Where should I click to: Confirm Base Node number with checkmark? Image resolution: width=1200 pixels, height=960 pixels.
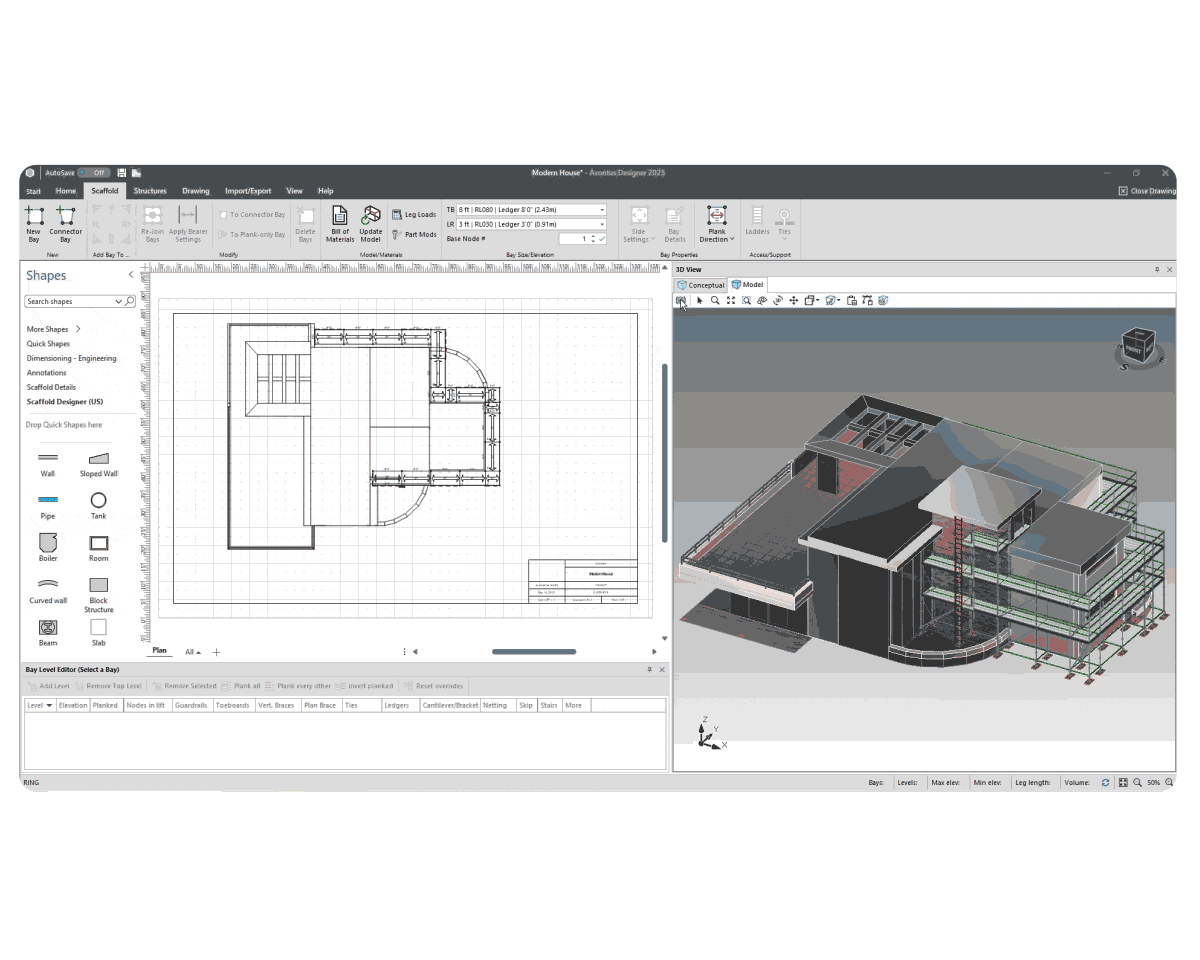pos(602,239)
